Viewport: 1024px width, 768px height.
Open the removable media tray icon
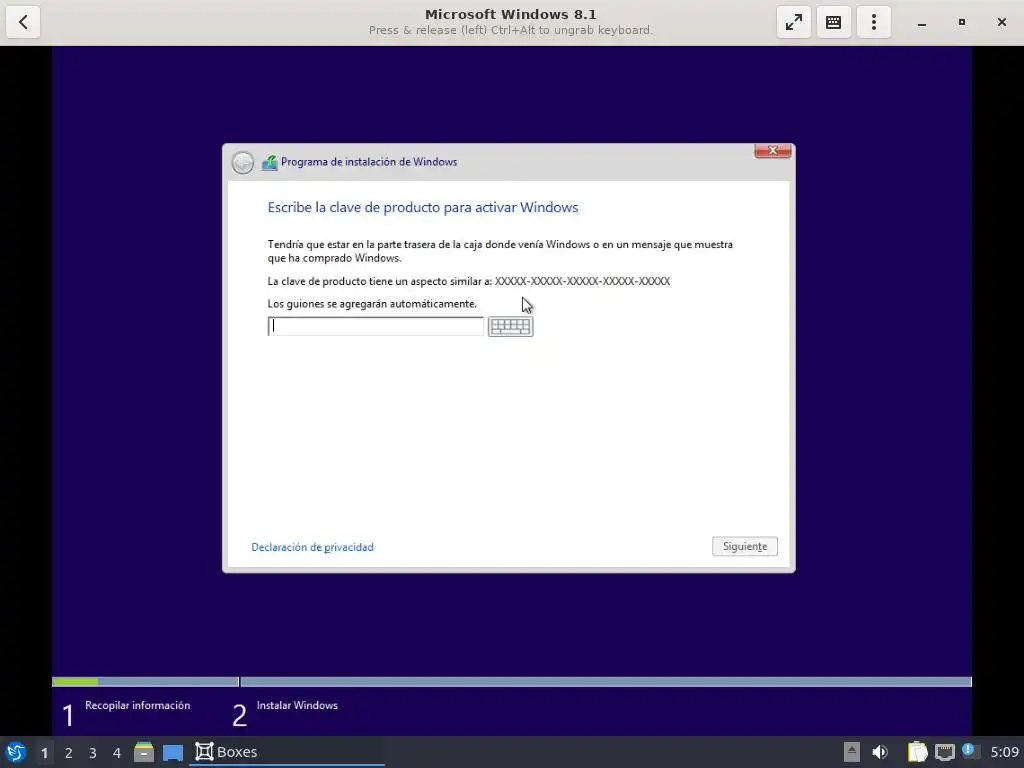[x=852, y=752]
